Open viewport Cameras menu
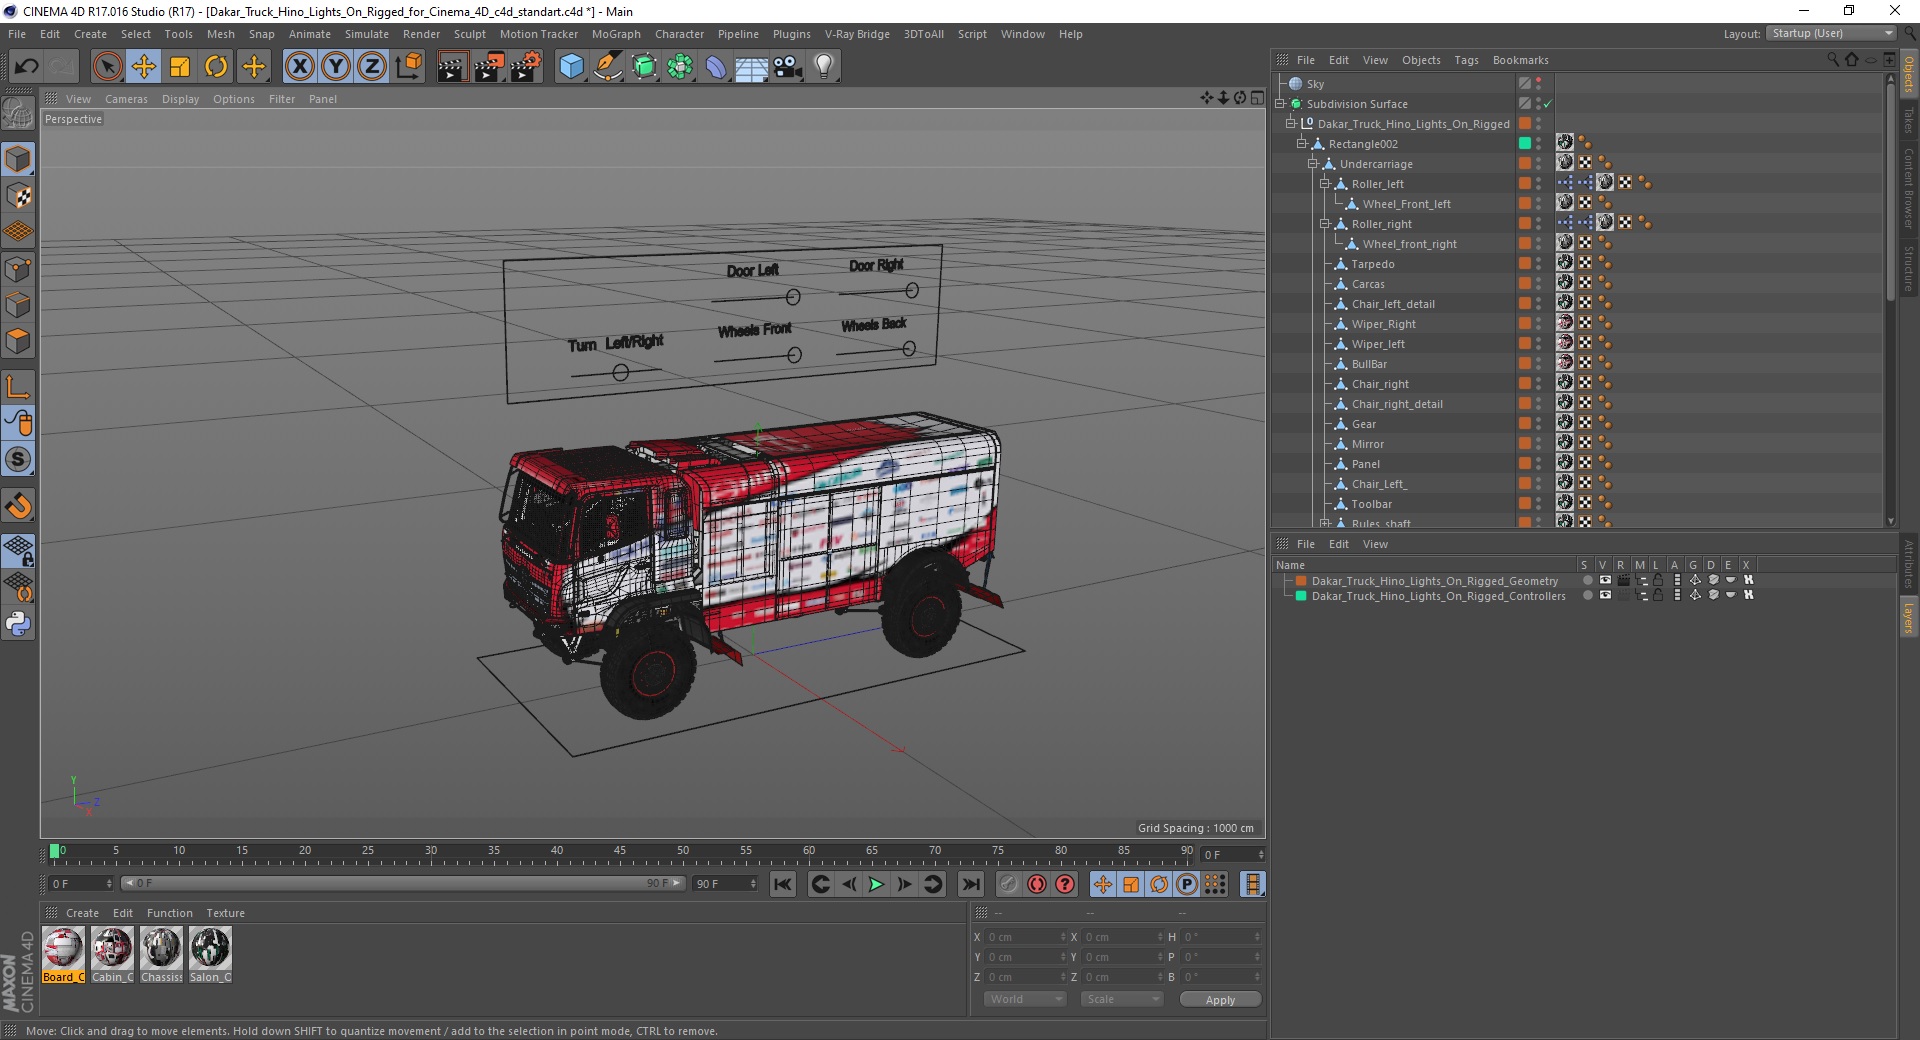This screenshot has height=1040, width=1920. [126, 99]
